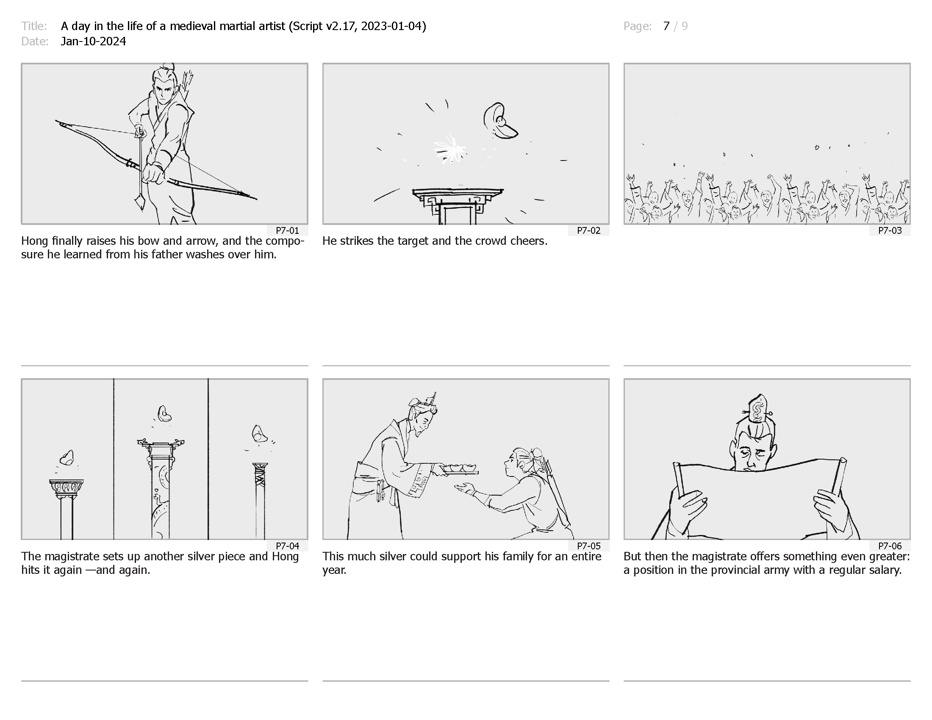The width and height of the screenshot is (932, 720).
Task: Click caption starting 'Hong finally raises his bow'
Action: [x=163, y=248]
